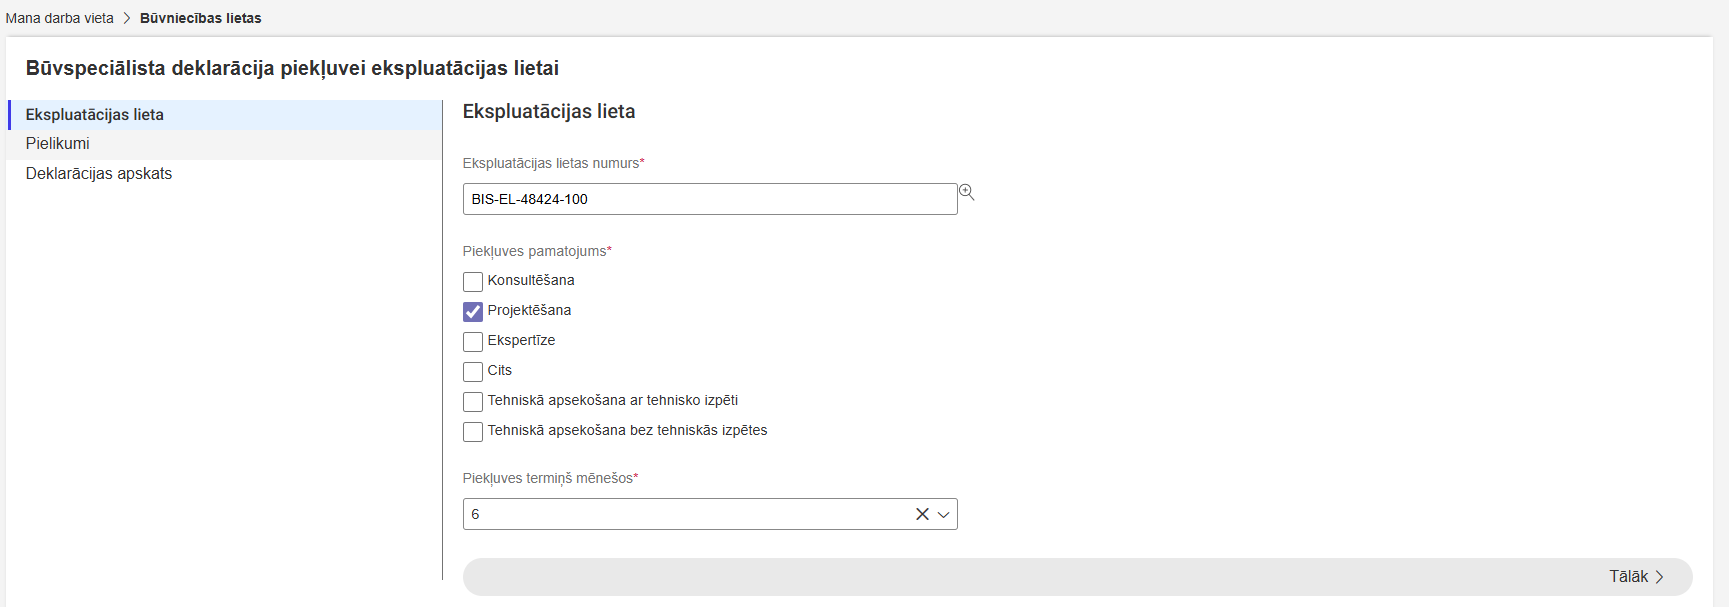Uncheck the Projektēšana checkbox
The image size is (1729, 607).
[473, 311]
